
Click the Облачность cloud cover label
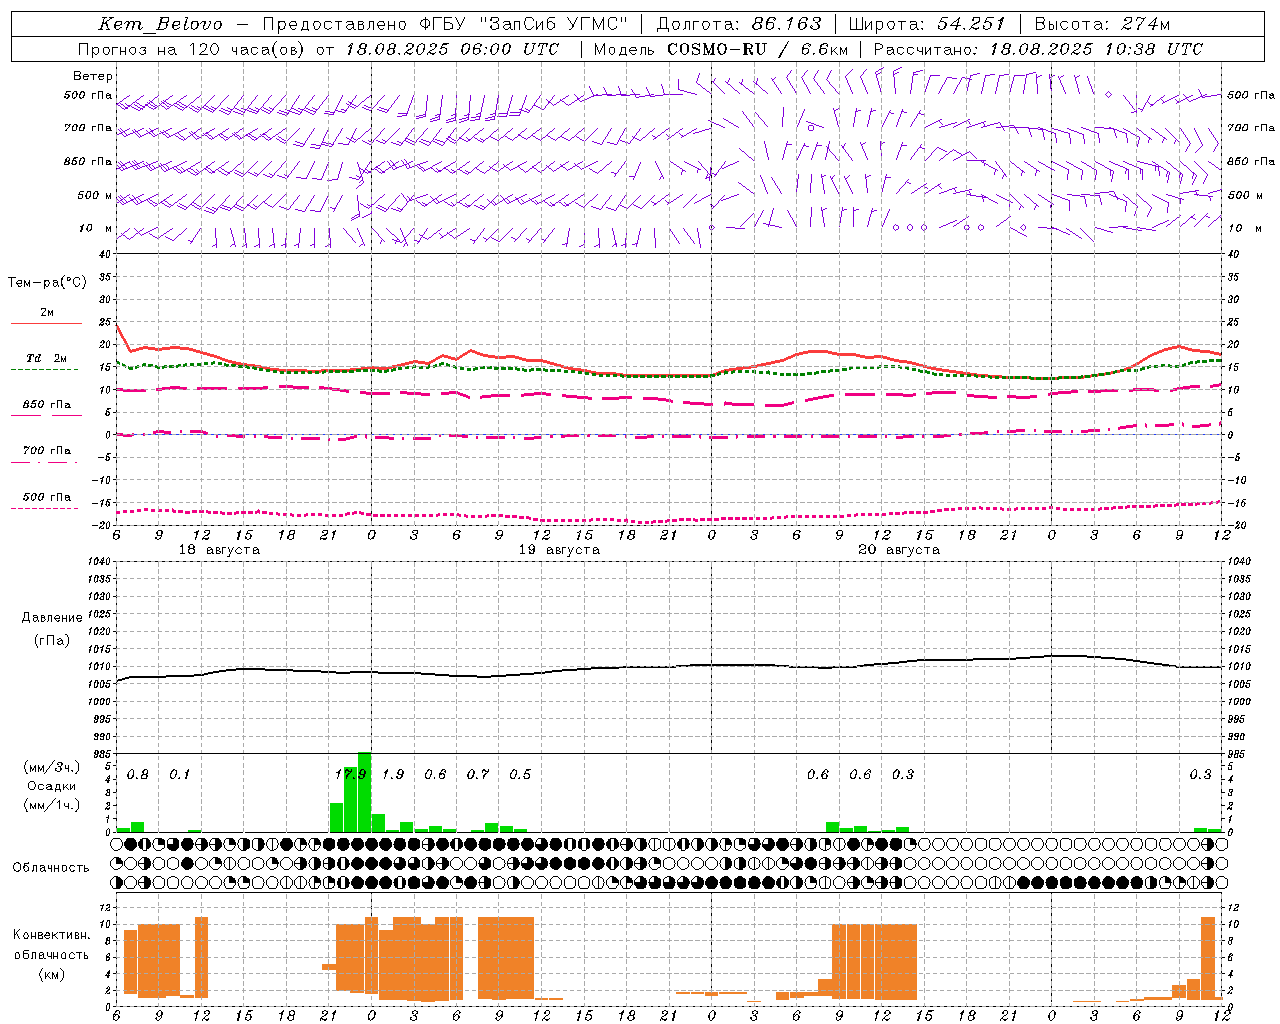point(51,868)
